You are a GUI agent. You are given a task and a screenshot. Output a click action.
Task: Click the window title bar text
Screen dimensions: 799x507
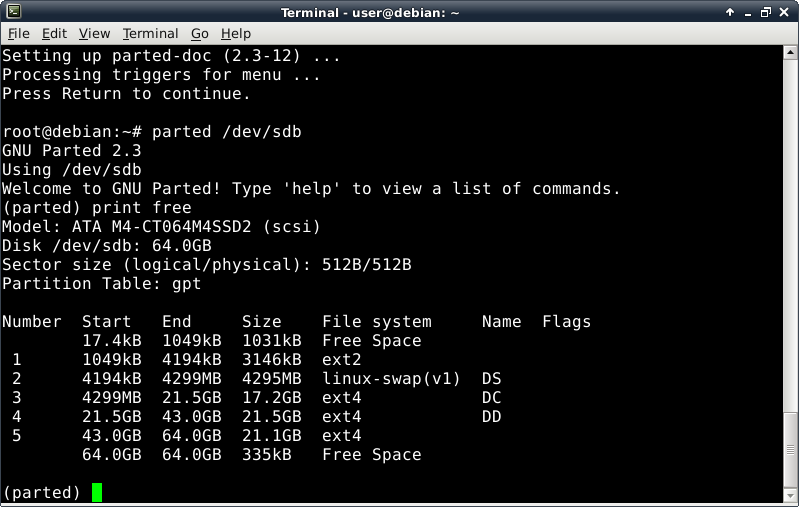[x=397, y=12]
